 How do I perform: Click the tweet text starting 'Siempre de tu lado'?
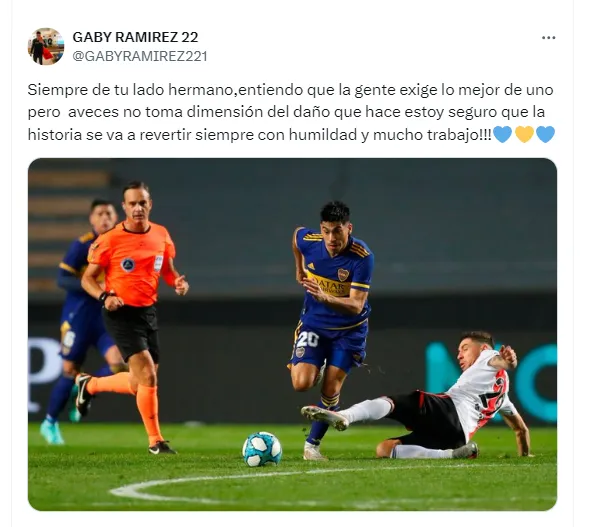[291, 112]
